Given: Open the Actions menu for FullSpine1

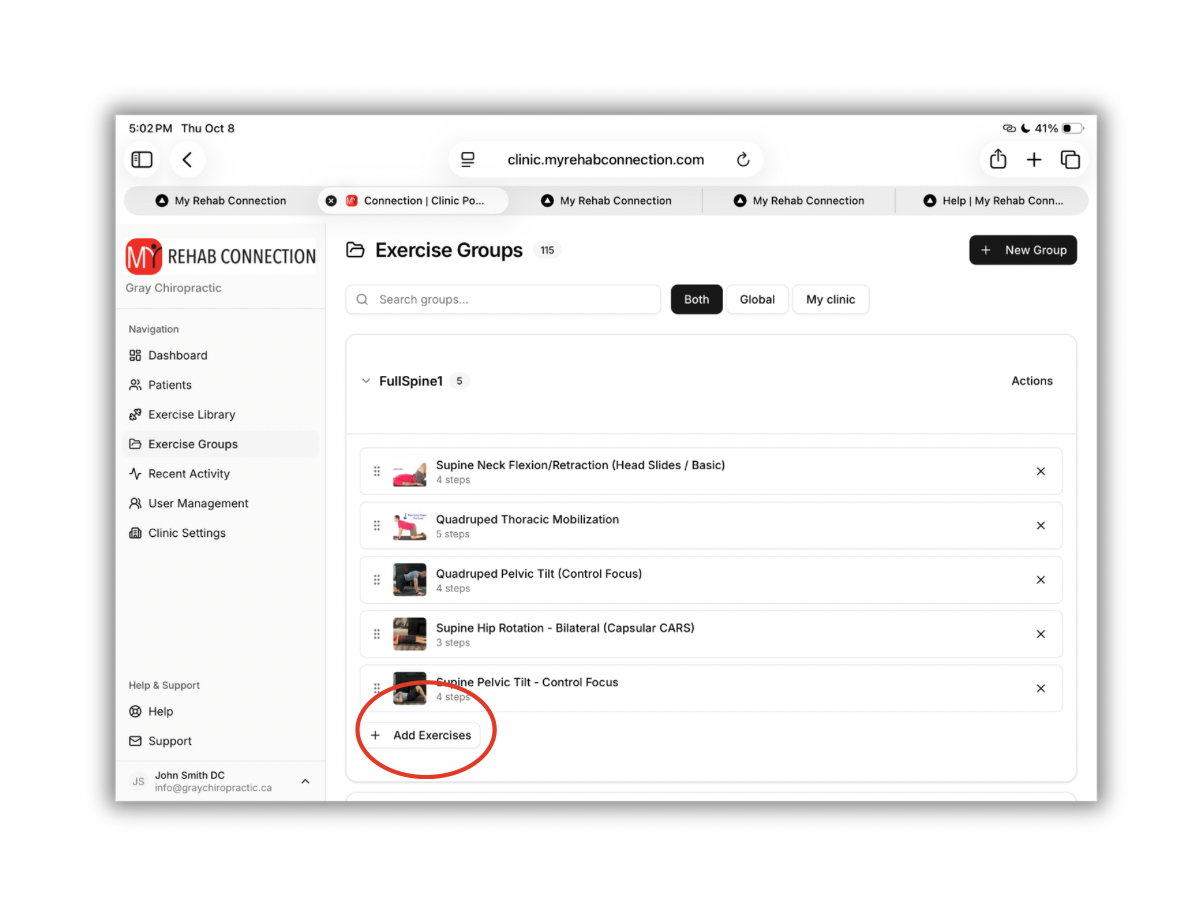Looking at the screenshot, I should tap(1032, 381).
